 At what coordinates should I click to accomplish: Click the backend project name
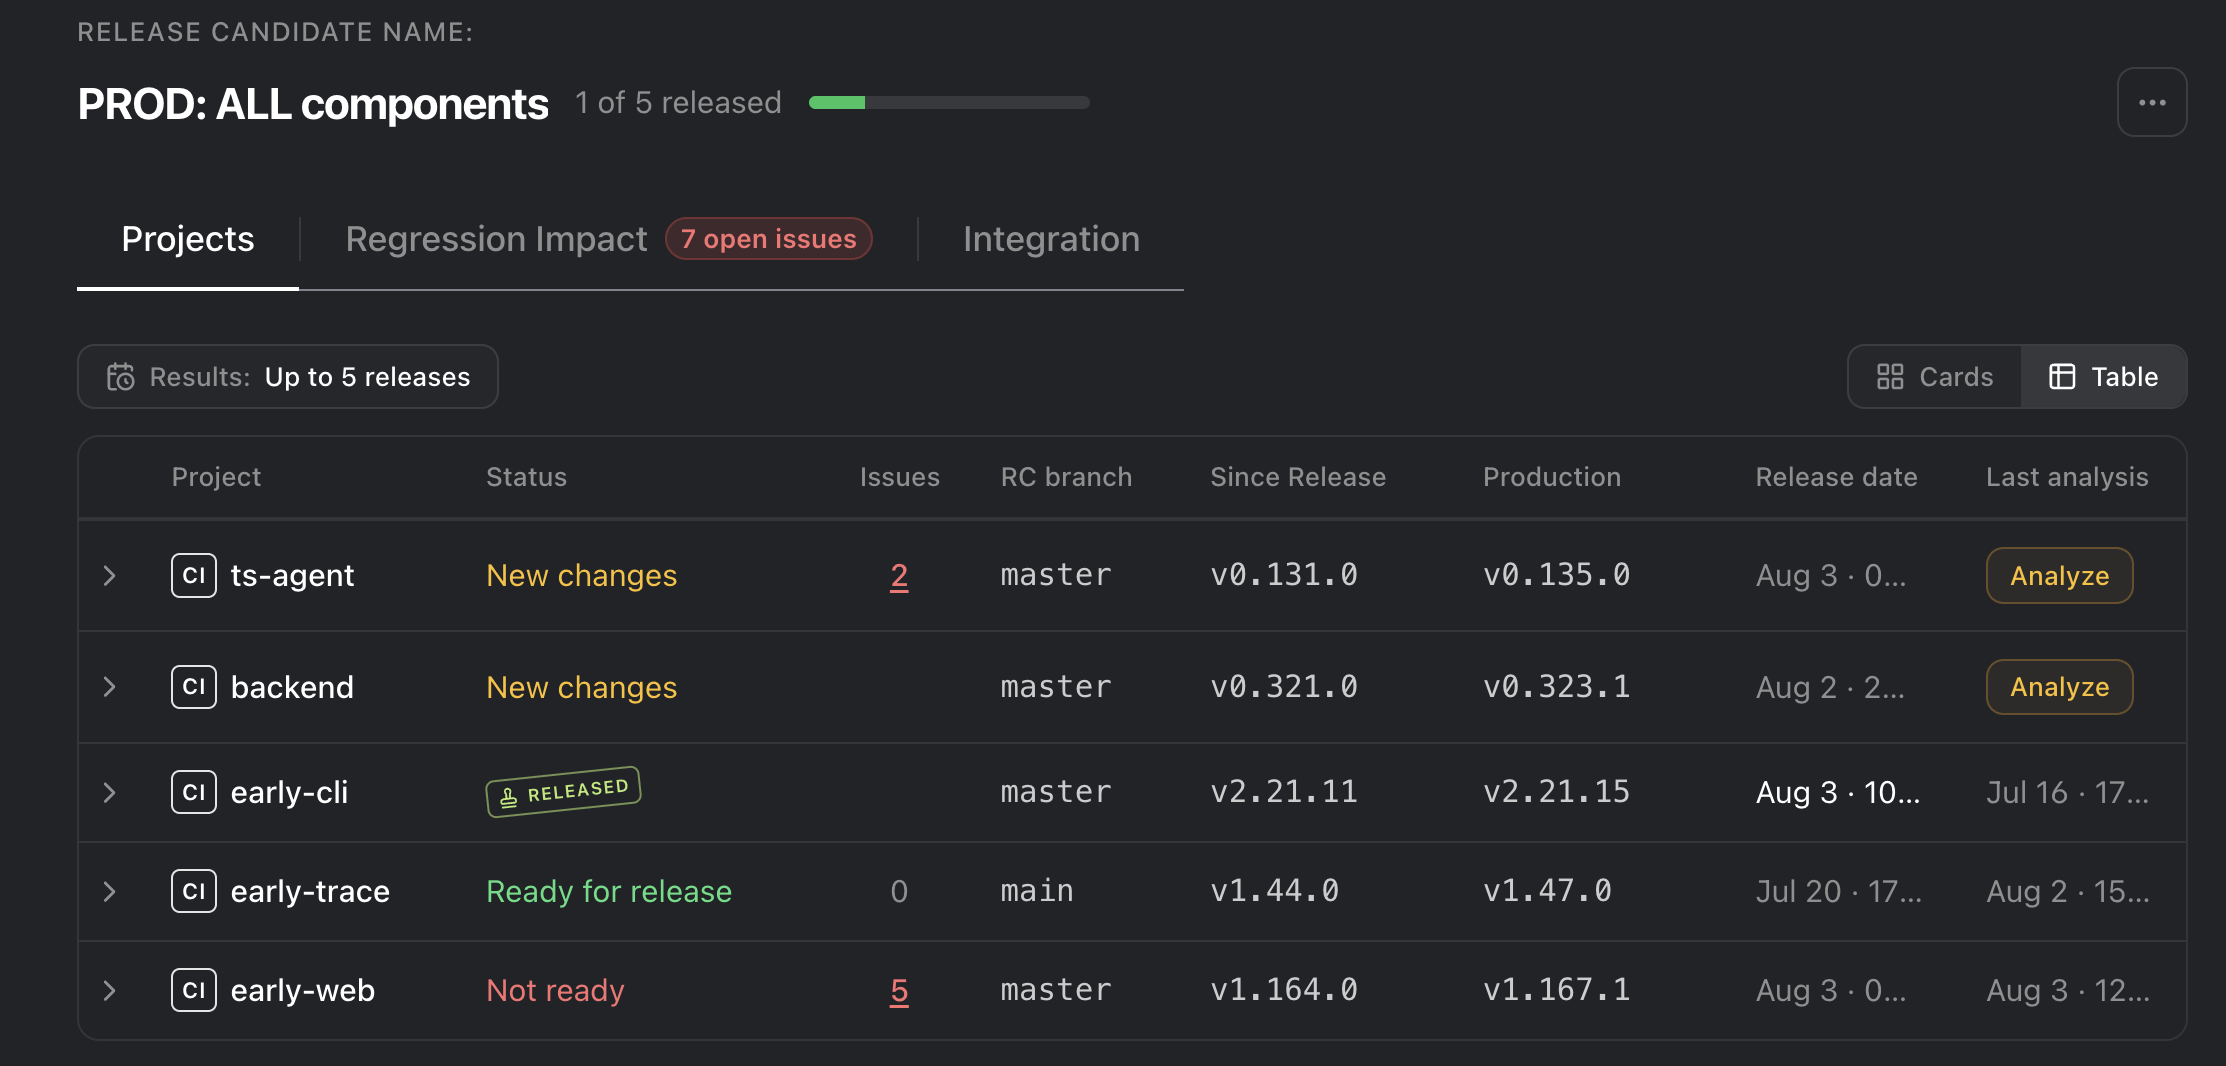pos(292,687)
